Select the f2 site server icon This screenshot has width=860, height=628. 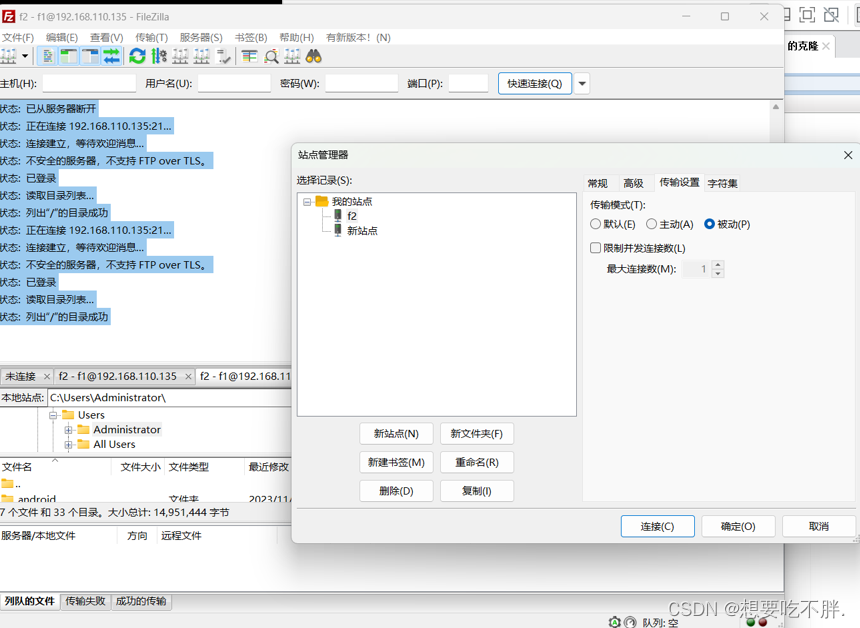pos(338,216)
